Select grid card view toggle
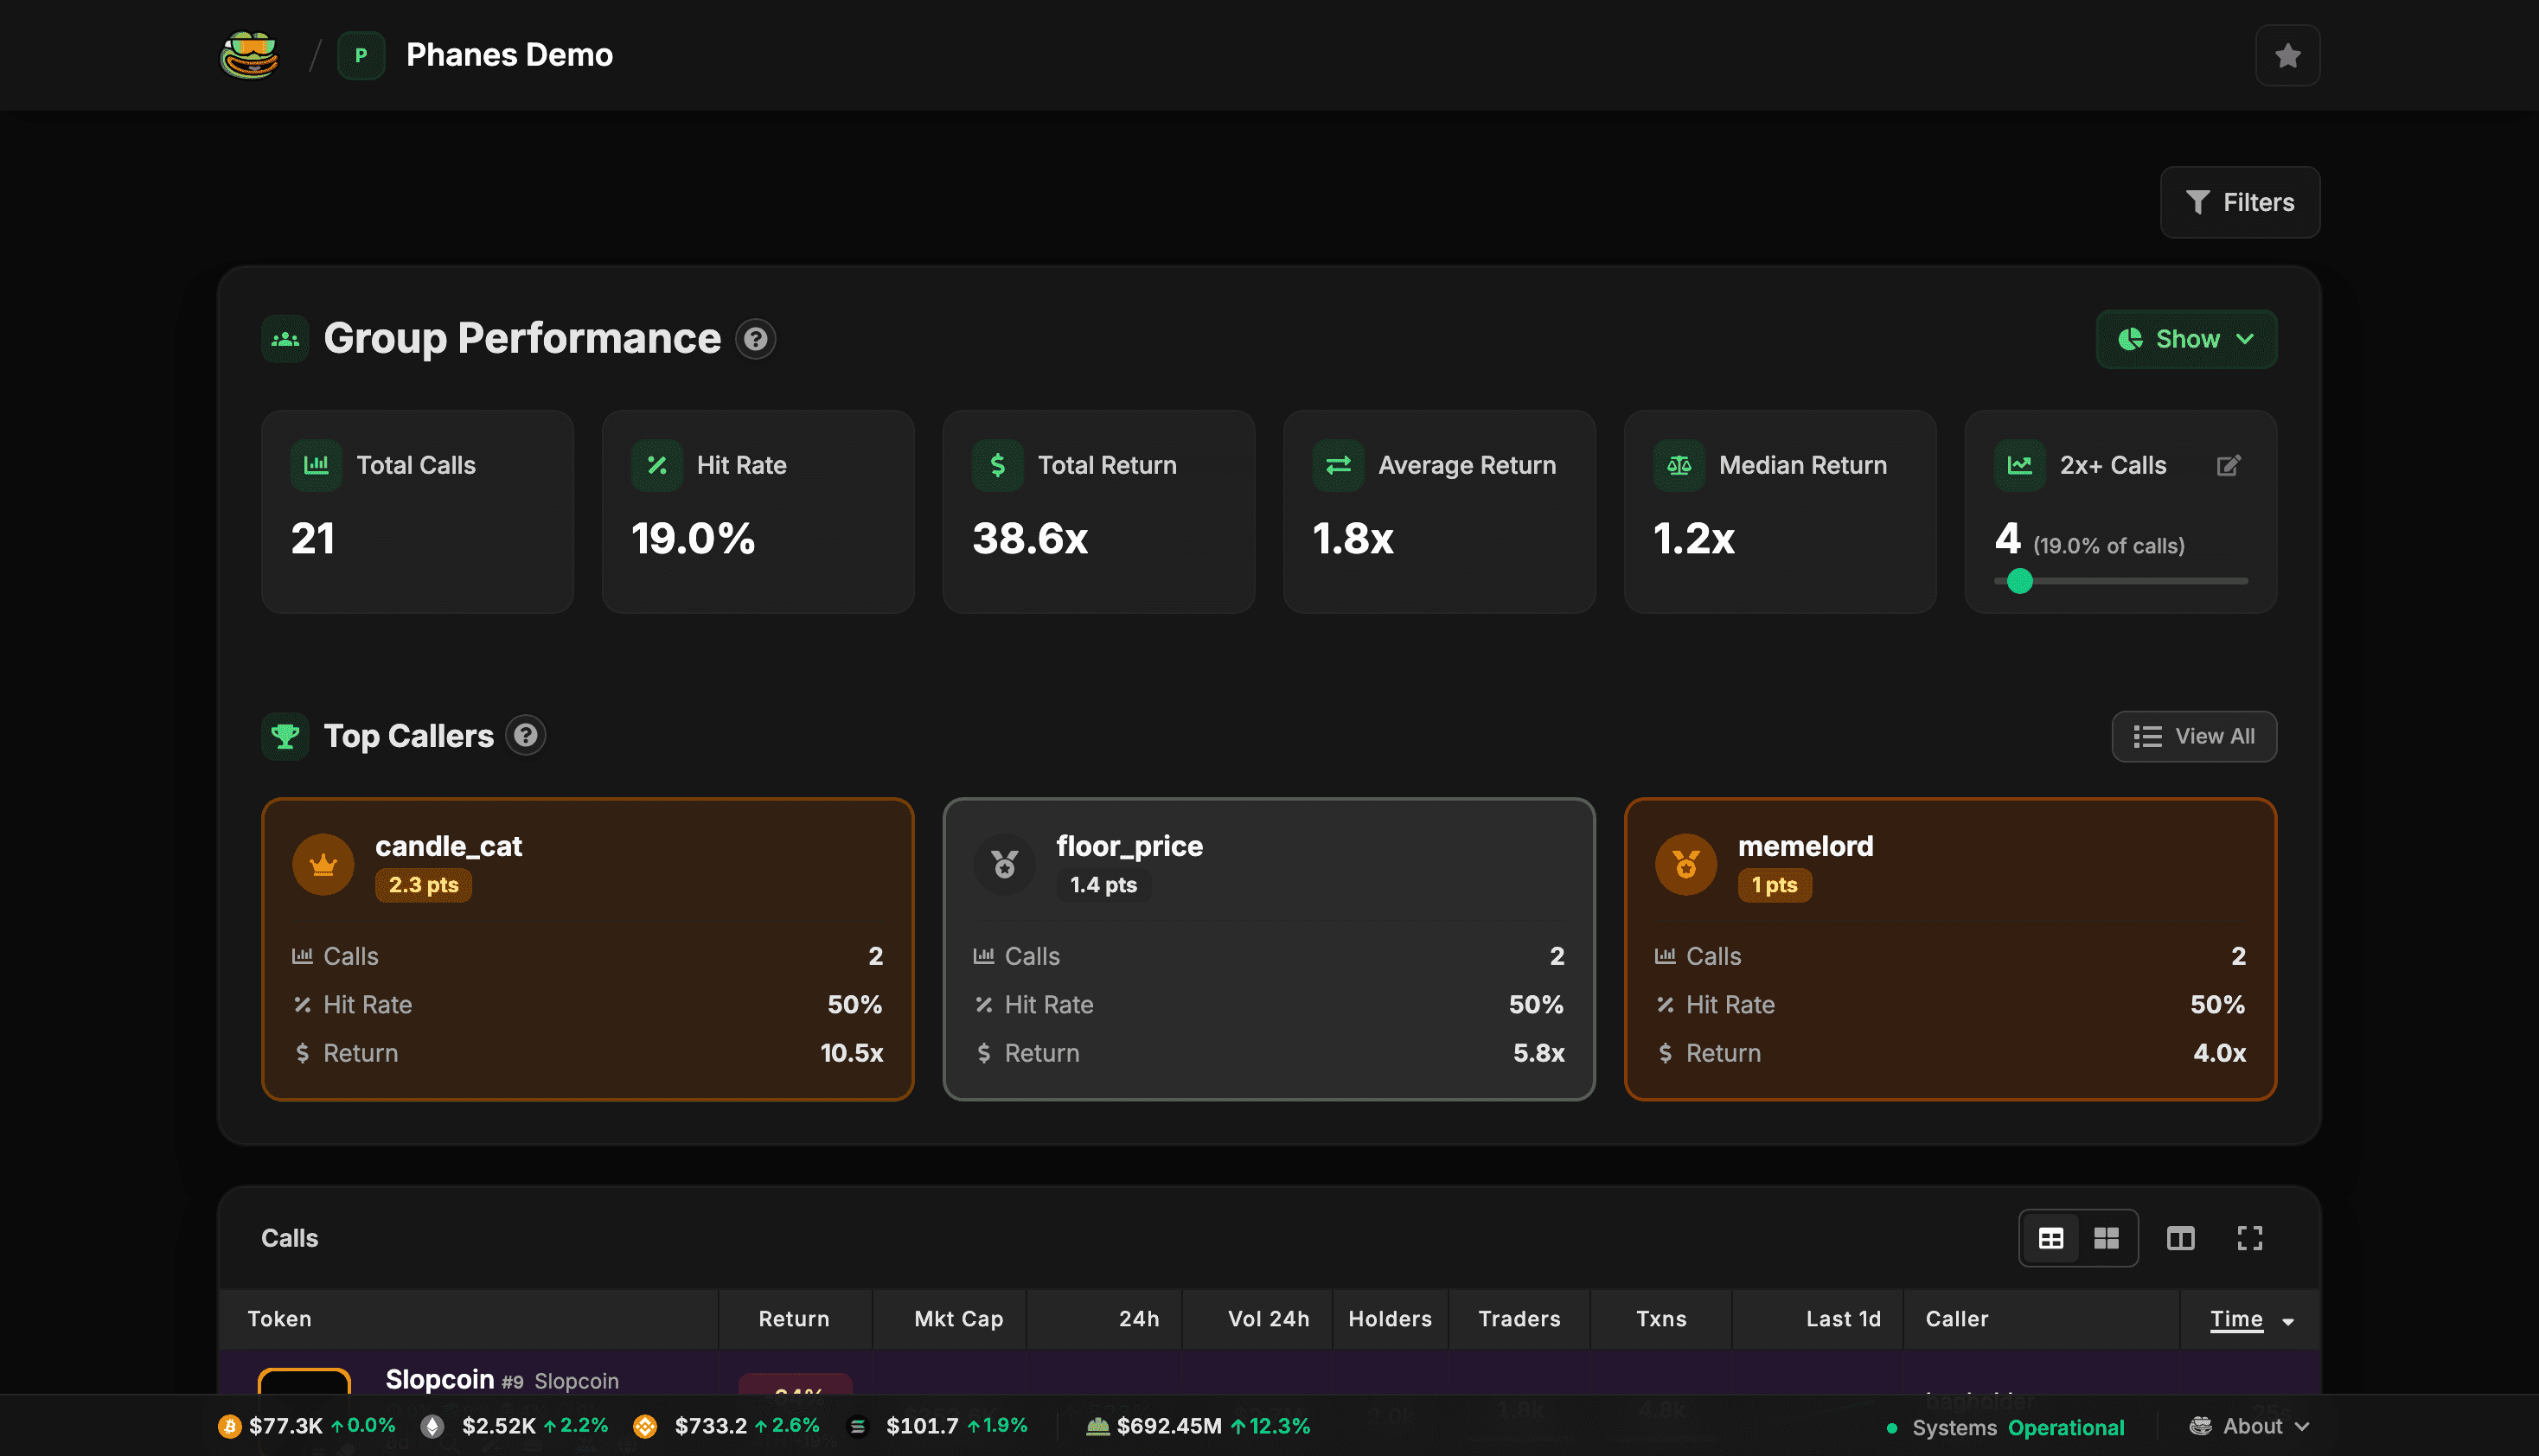Image resolution: width=2539 pixels, height=1456 pixels. 2106,1238
